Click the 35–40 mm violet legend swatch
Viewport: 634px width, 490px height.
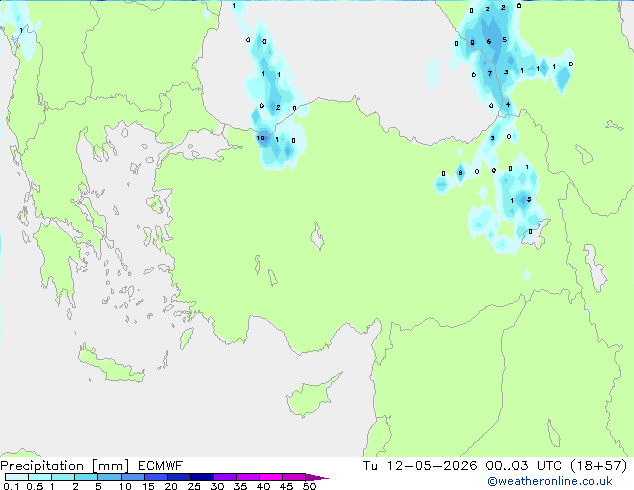(x=247, y=477)
